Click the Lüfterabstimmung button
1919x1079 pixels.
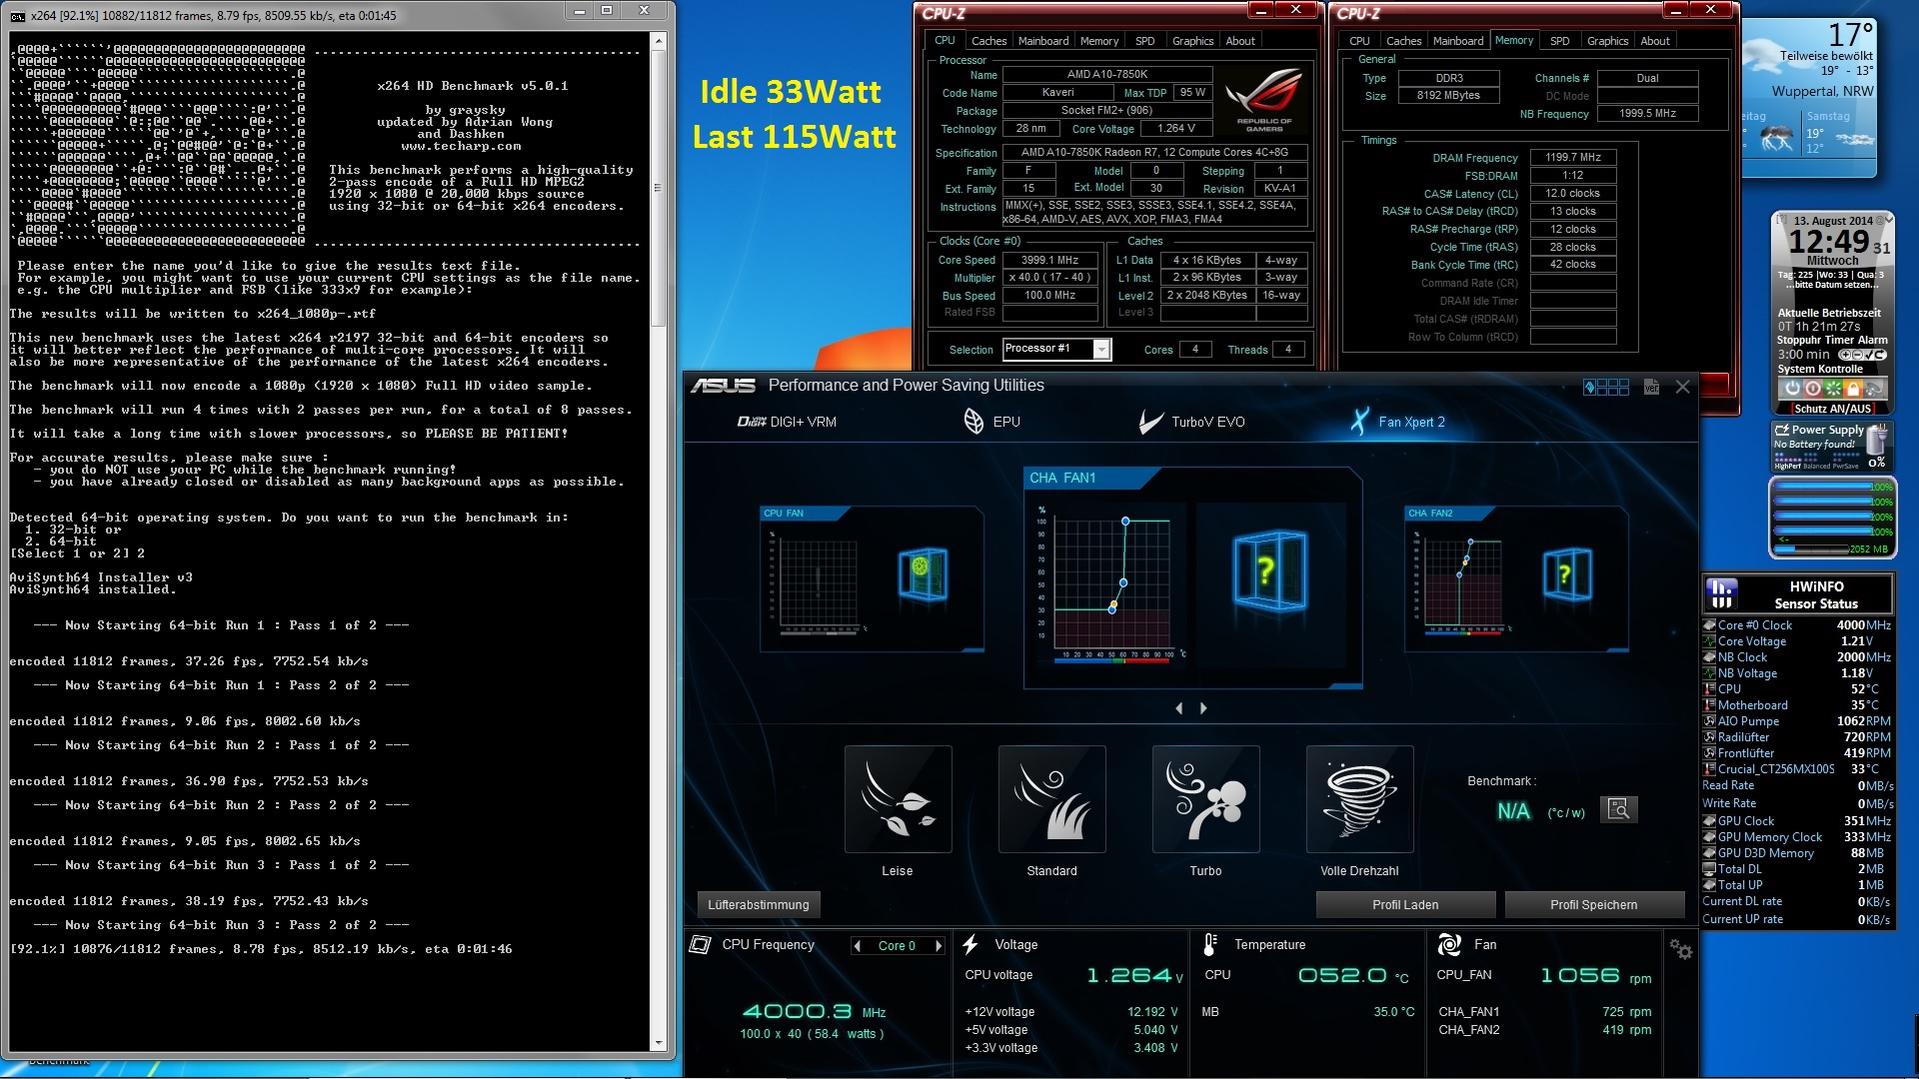pos(758,905)
